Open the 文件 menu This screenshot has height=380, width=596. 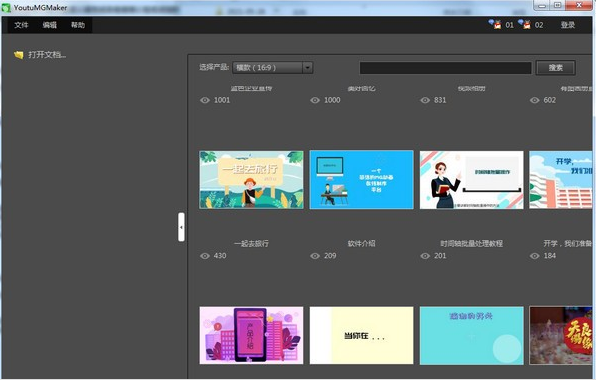pyautogui.click(x=21, y=25)
